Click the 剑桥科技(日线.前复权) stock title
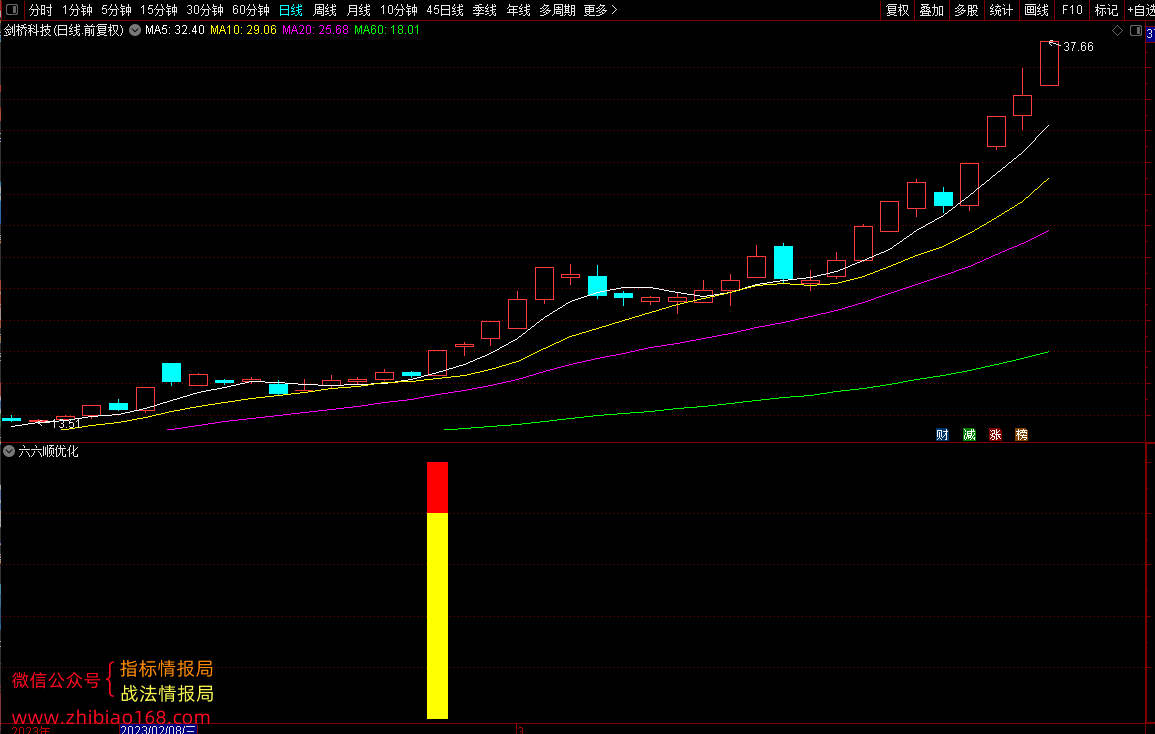Image resolution: width=1155 pixels, height=734 pixels. coord(64,30)
